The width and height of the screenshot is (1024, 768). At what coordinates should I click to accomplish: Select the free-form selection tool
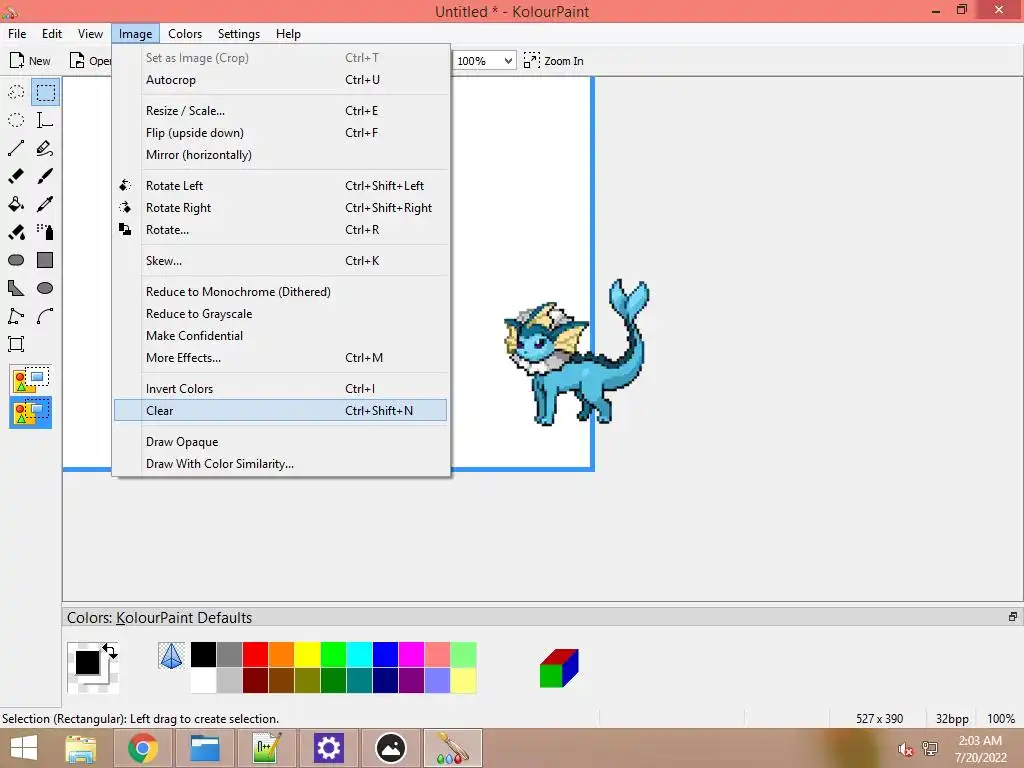(x=16, y=92)
